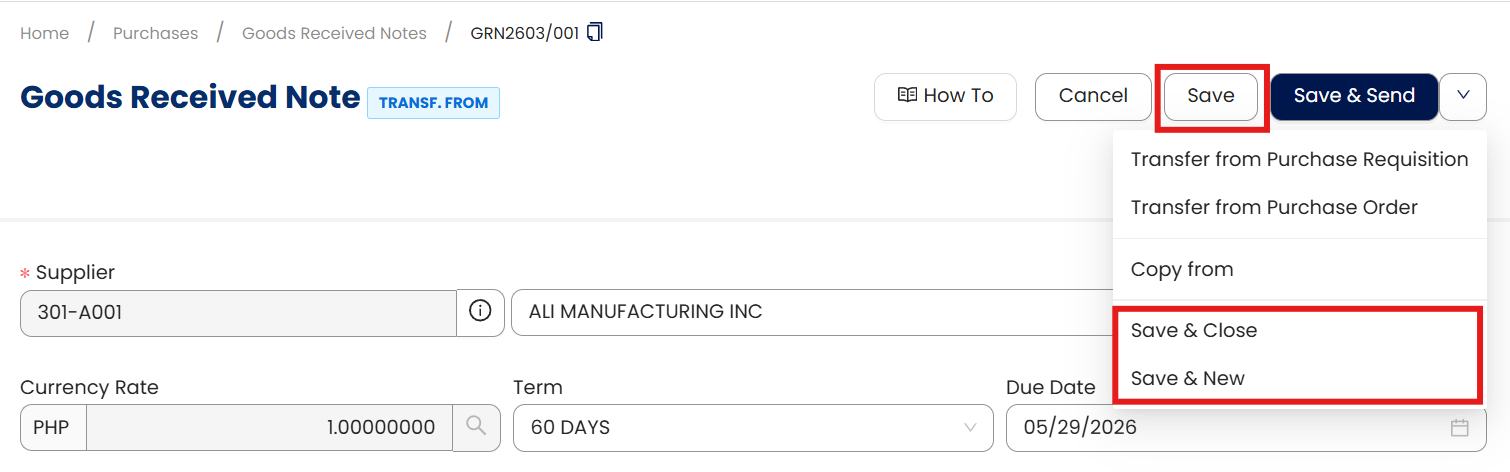Open the How To guide
This screenshot has width=1510, height=472.
pos(945,96)
